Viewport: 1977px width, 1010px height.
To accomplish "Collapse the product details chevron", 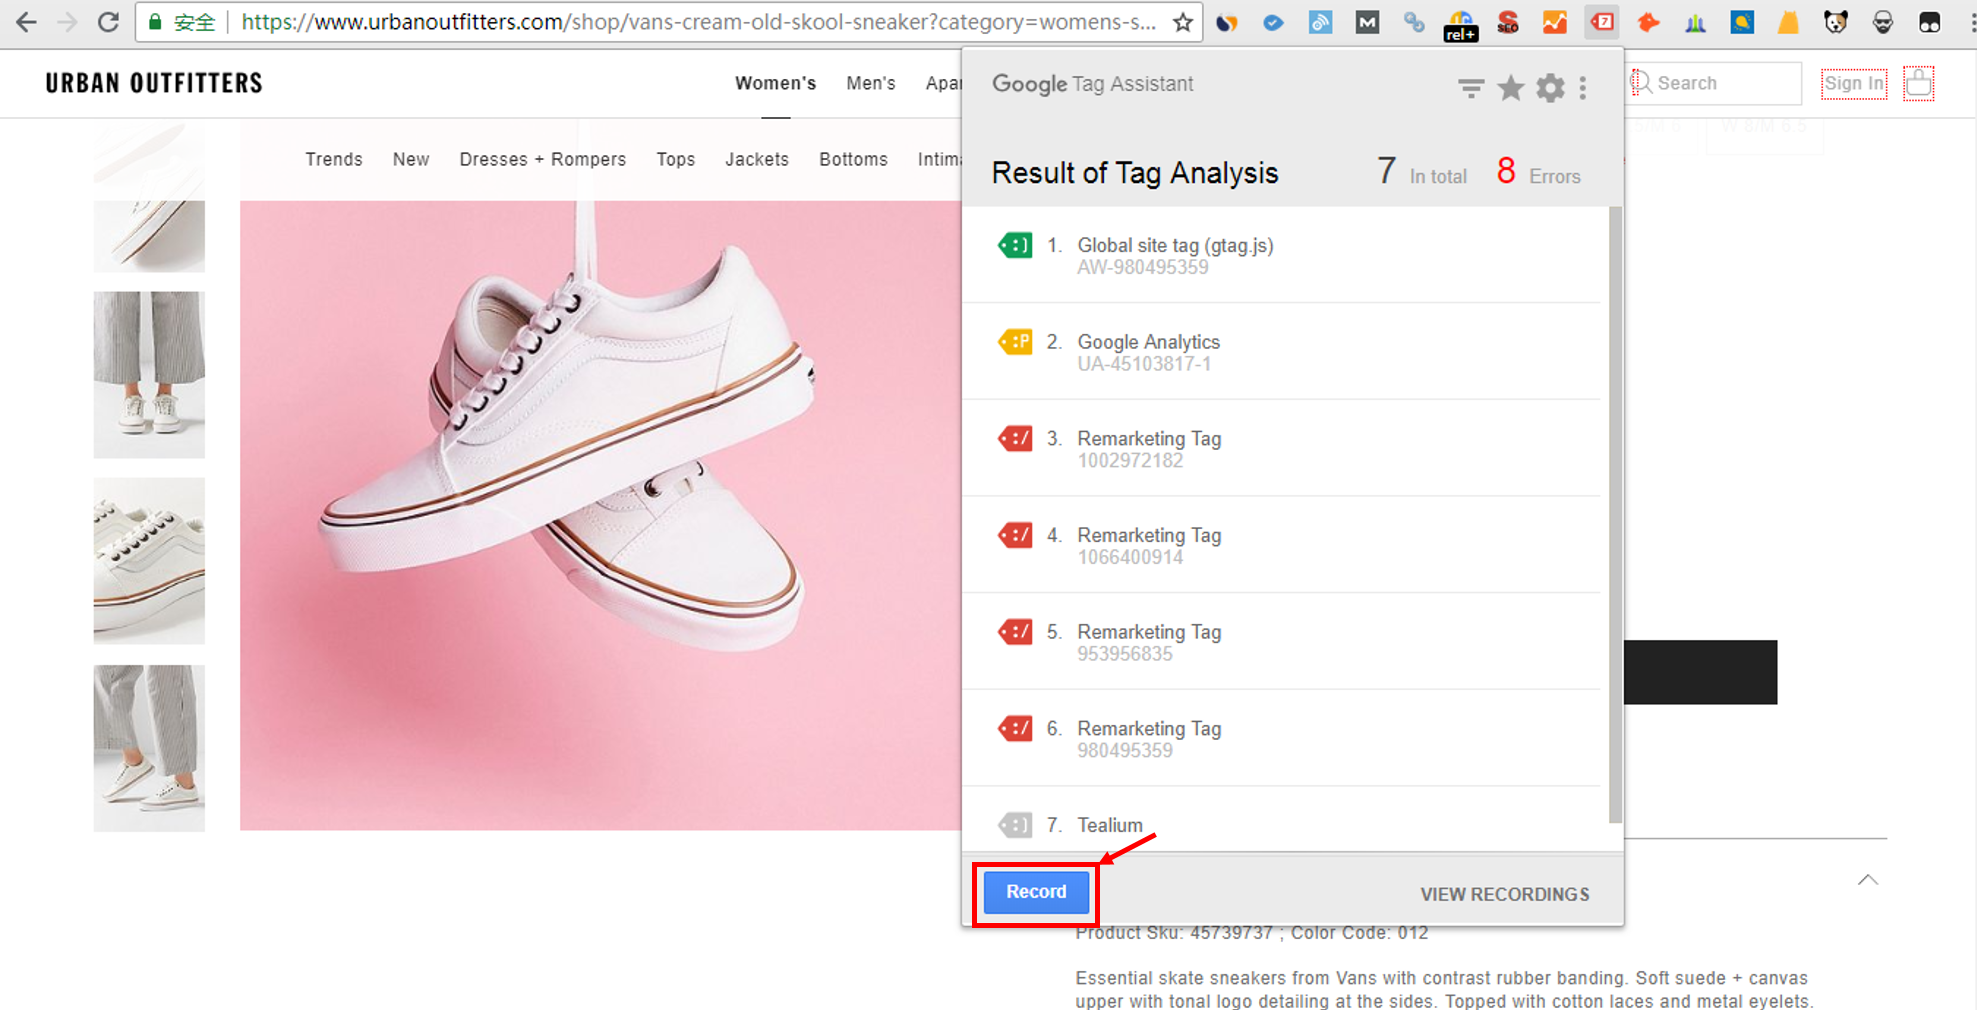I will [1867, 880].
